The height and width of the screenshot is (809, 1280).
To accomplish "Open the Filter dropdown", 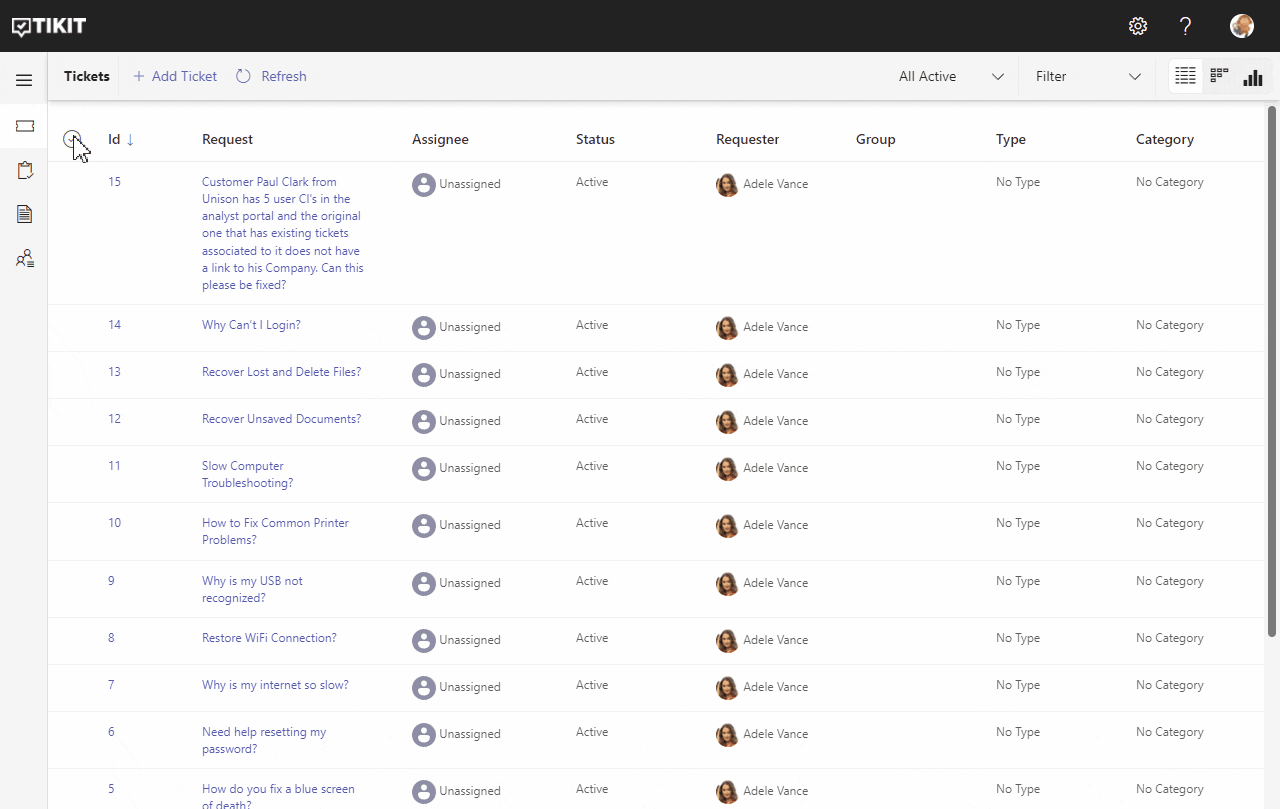I will coord(1088,76).
